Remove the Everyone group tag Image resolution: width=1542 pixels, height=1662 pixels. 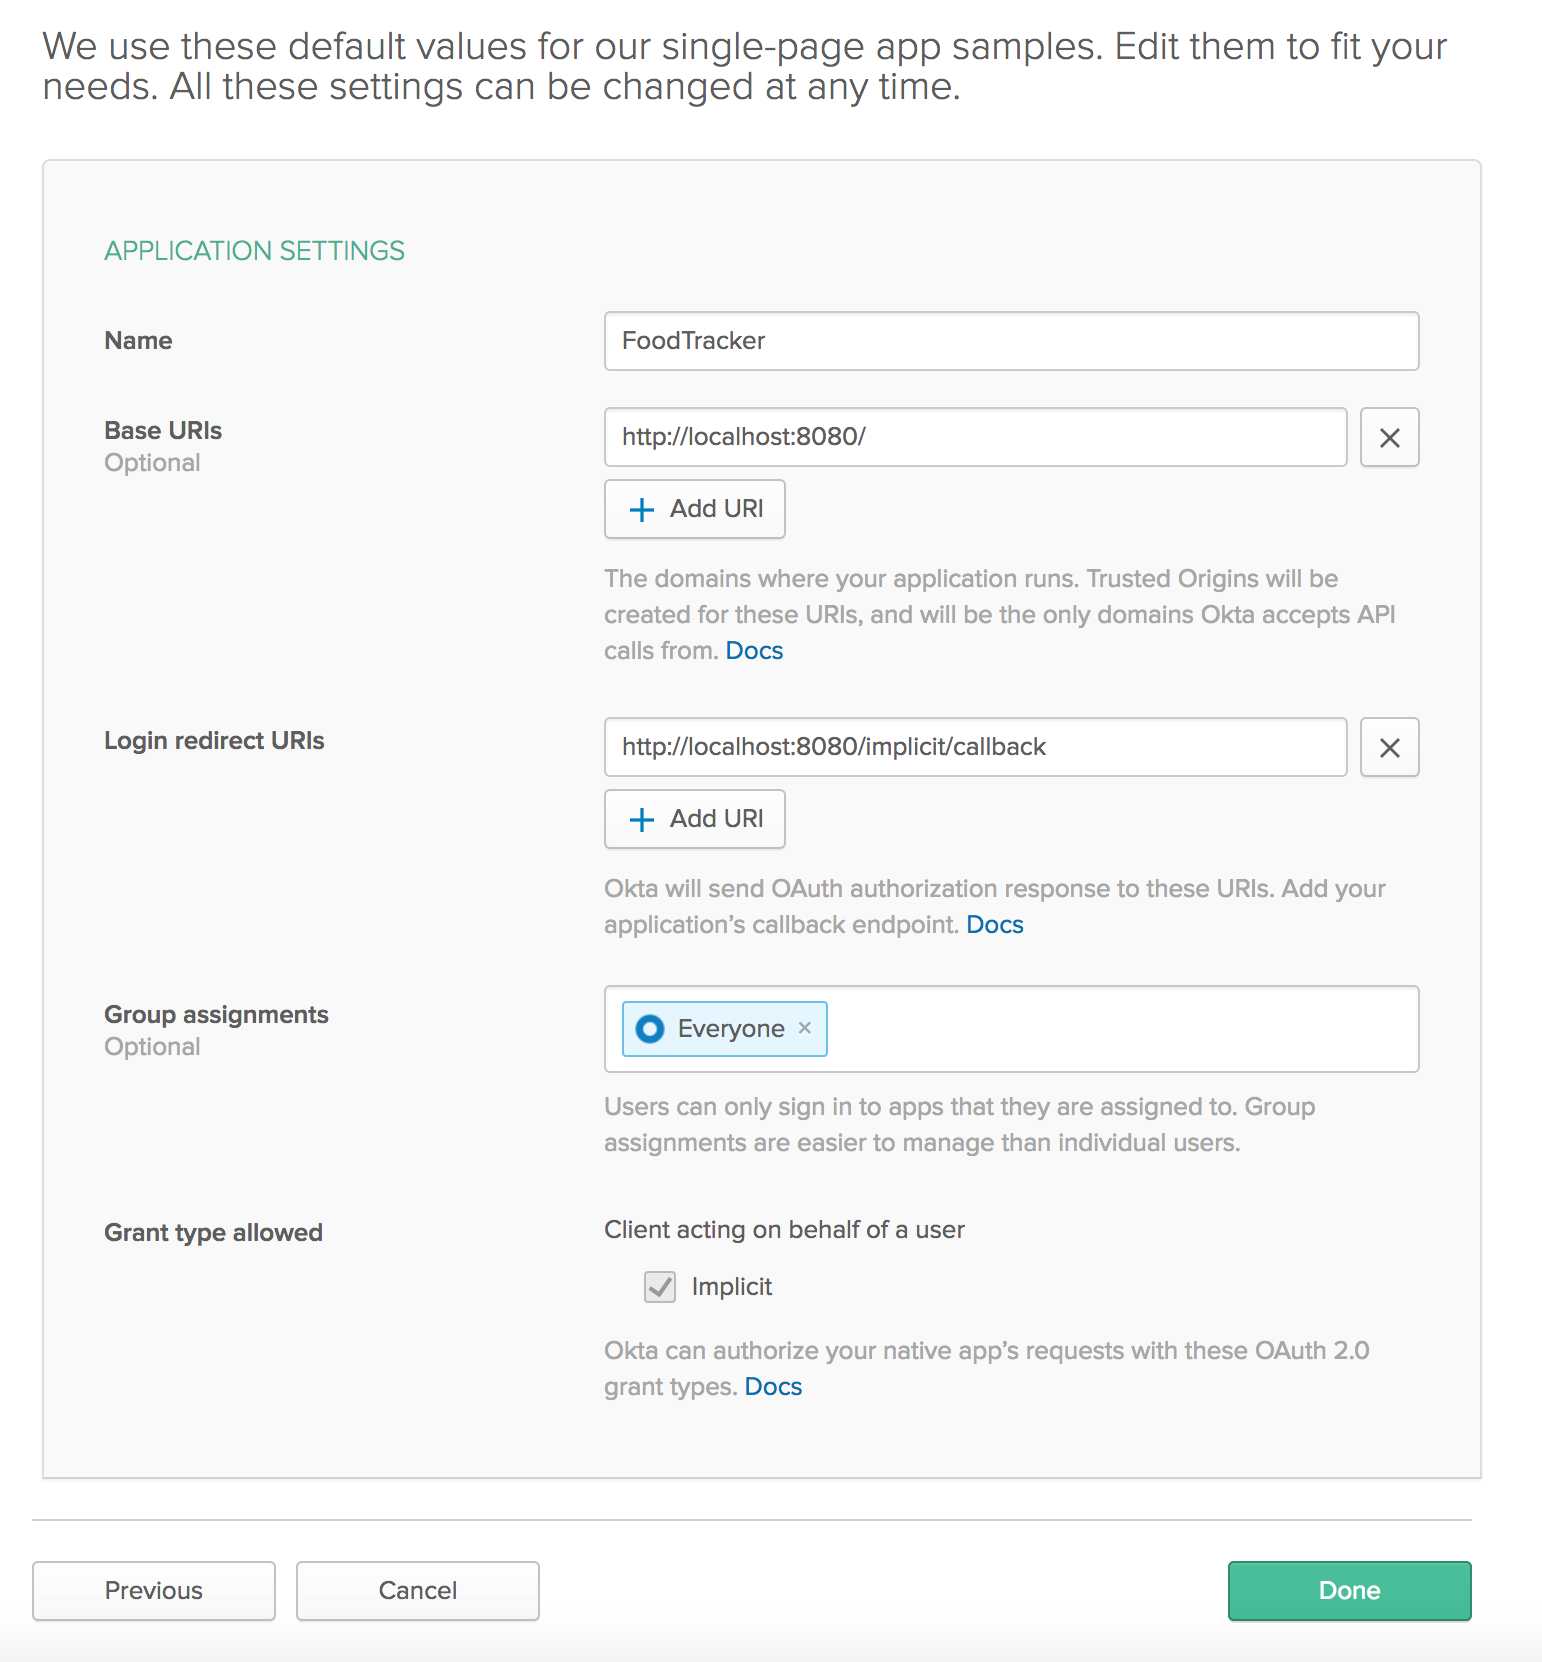[x=804, y=1028]
